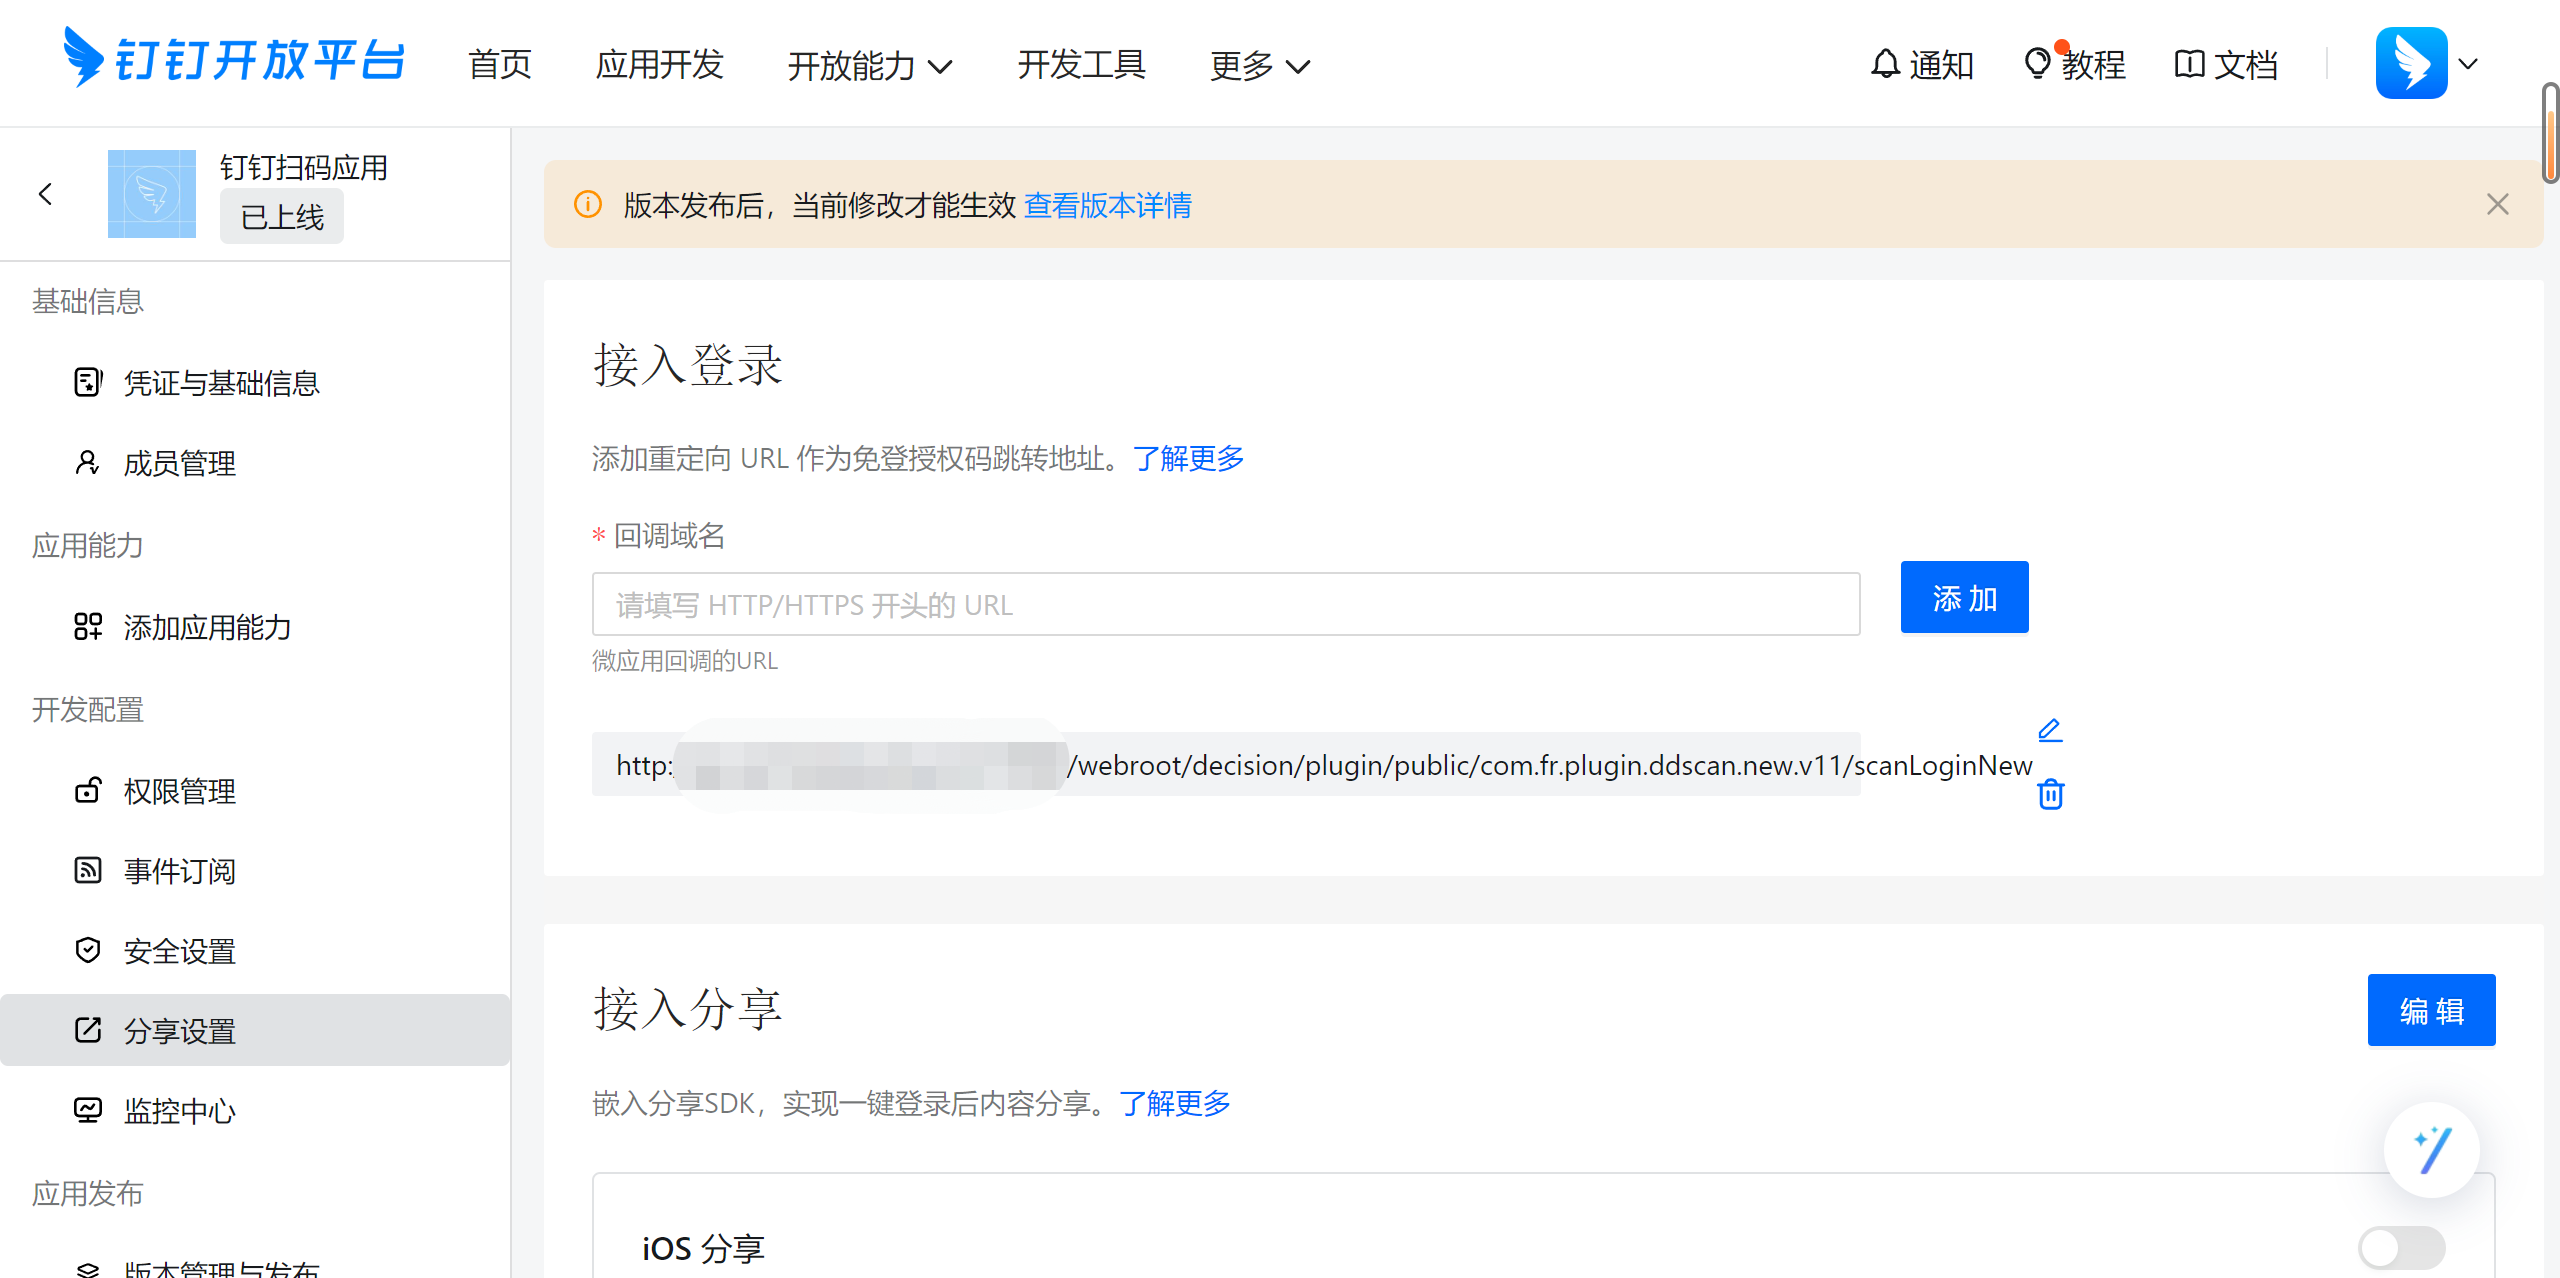The width and height of the screenshot is (2560, 1278).
Task: Open the account avatar dropdown arrow
Action: tap(2468, 64)
